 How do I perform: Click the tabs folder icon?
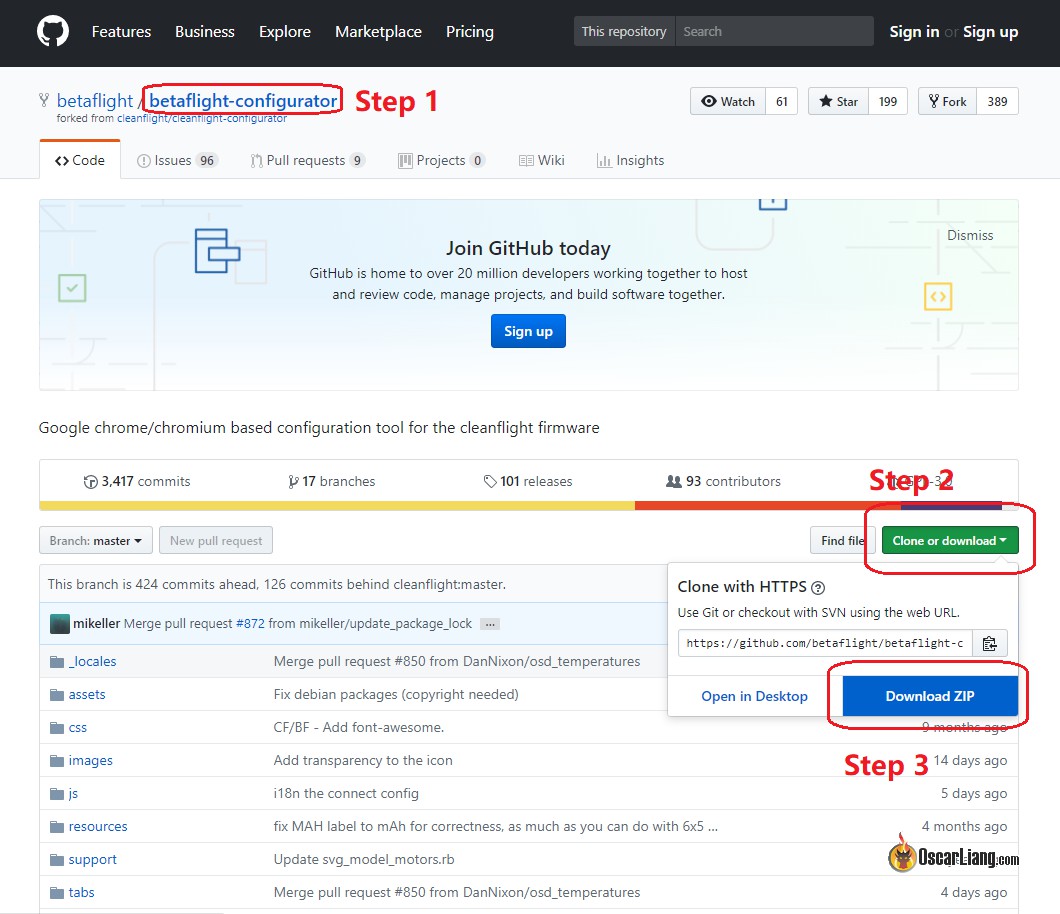pyautogui.click(x=57, y=893)
